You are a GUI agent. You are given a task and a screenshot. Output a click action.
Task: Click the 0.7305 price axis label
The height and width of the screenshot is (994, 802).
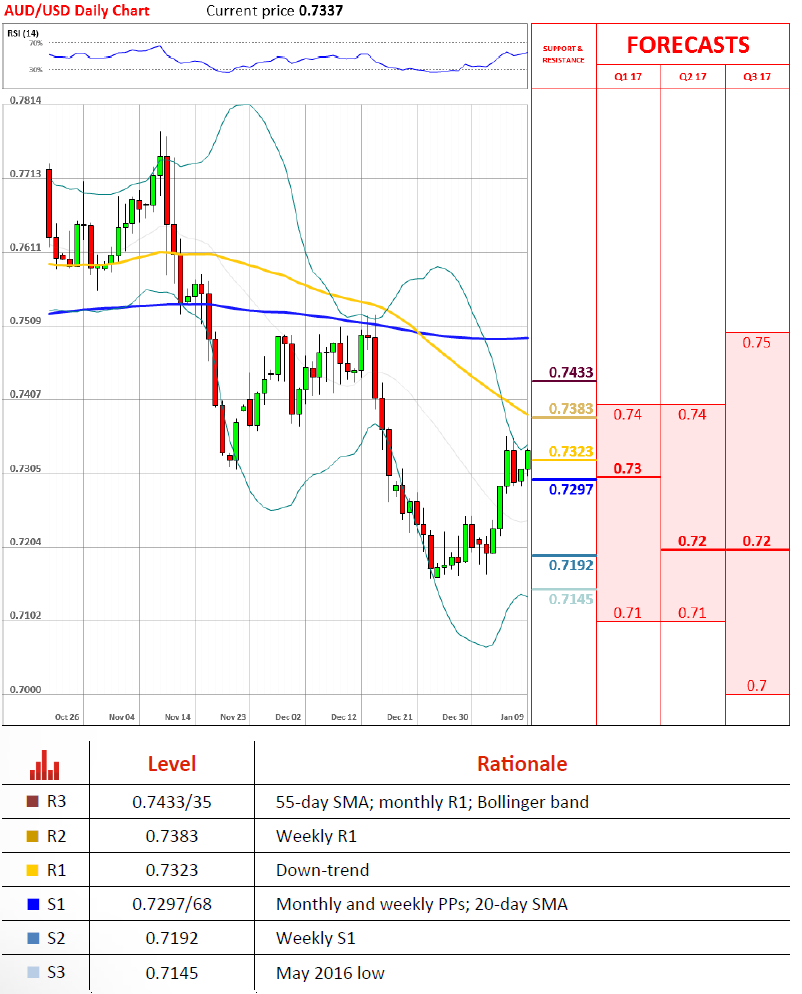coord(25,468)
